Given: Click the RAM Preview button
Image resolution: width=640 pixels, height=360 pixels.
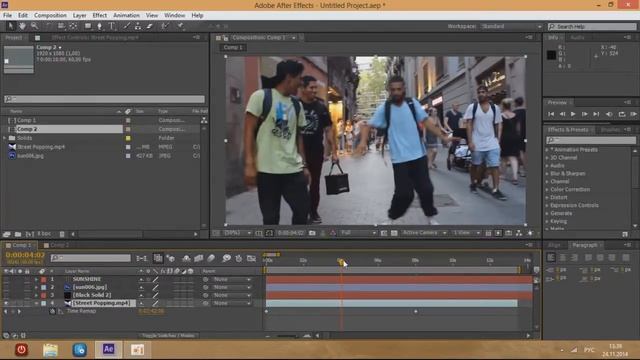Looking at the screenshot, I should click(x=633, y=114).
